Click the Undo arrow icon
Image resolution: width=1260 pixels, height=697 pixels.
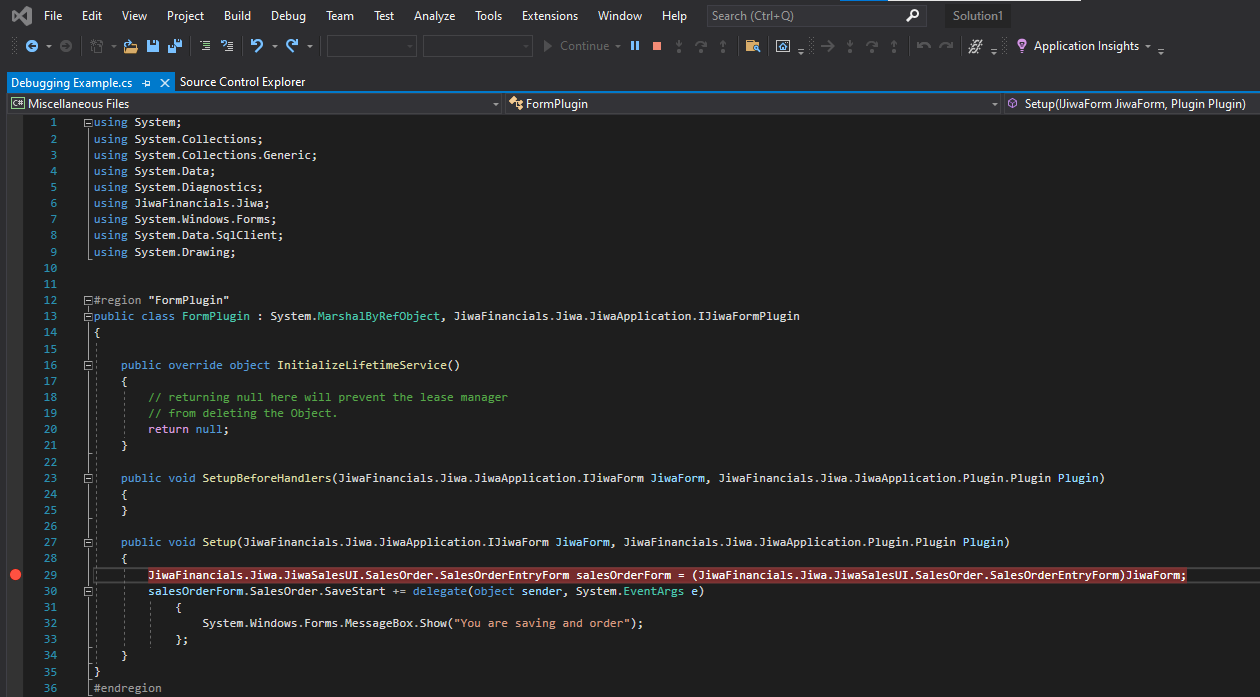tap(257, 46)
